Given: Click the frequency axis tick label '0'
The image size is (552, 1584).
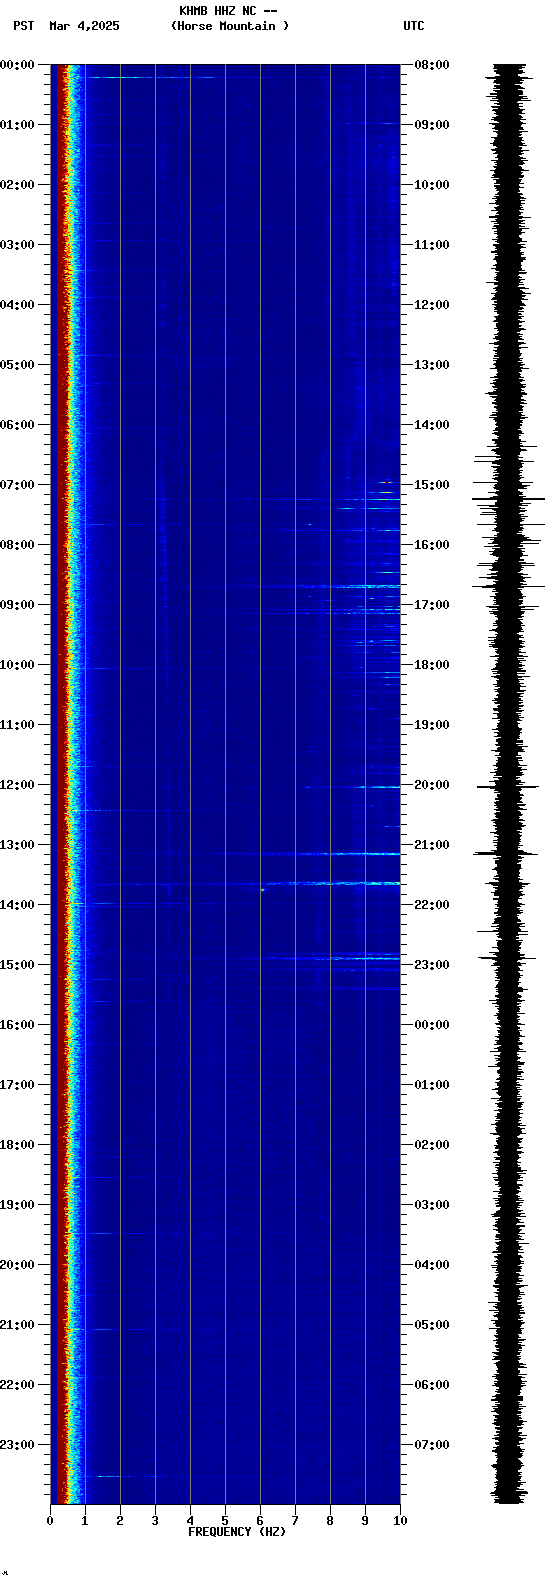Looking at the screenshot, I should (50, 1521).
